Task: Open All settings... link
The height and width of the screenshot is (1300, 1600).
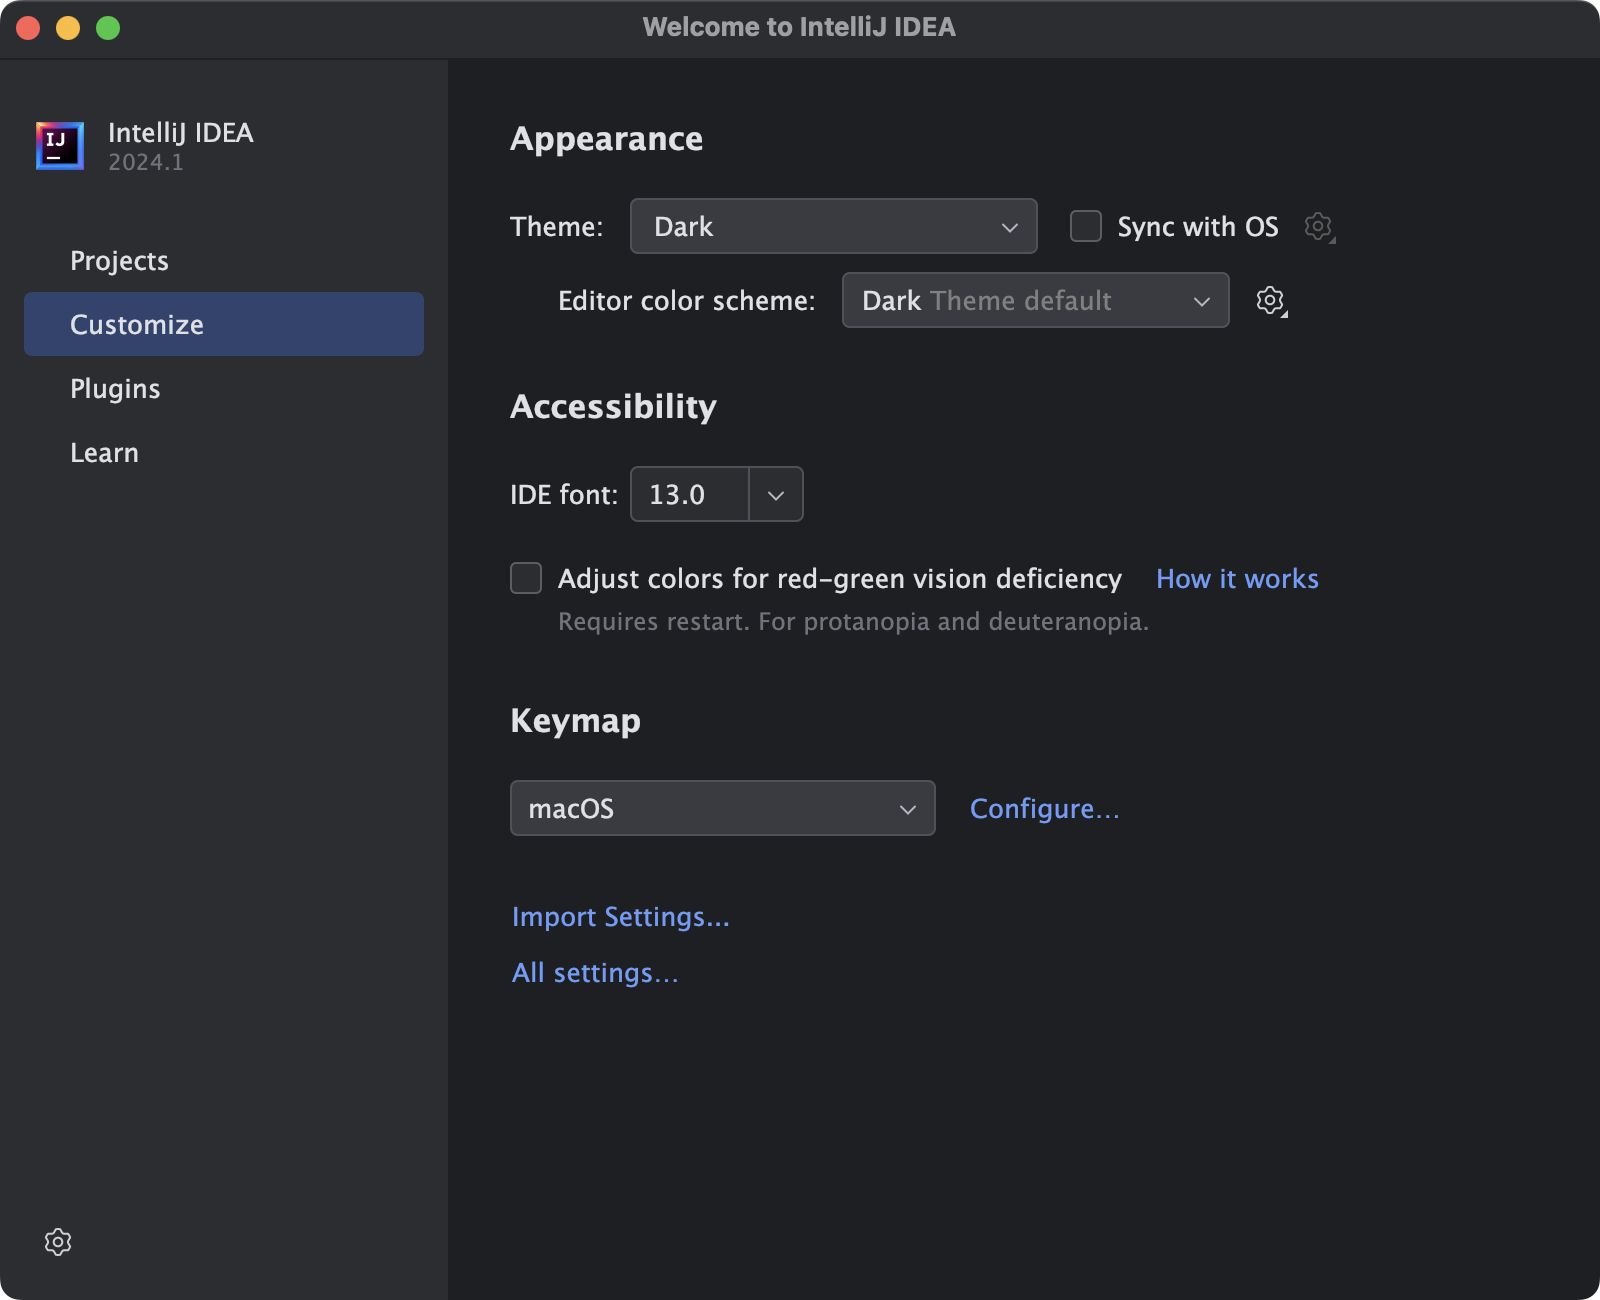Action: 595,973
